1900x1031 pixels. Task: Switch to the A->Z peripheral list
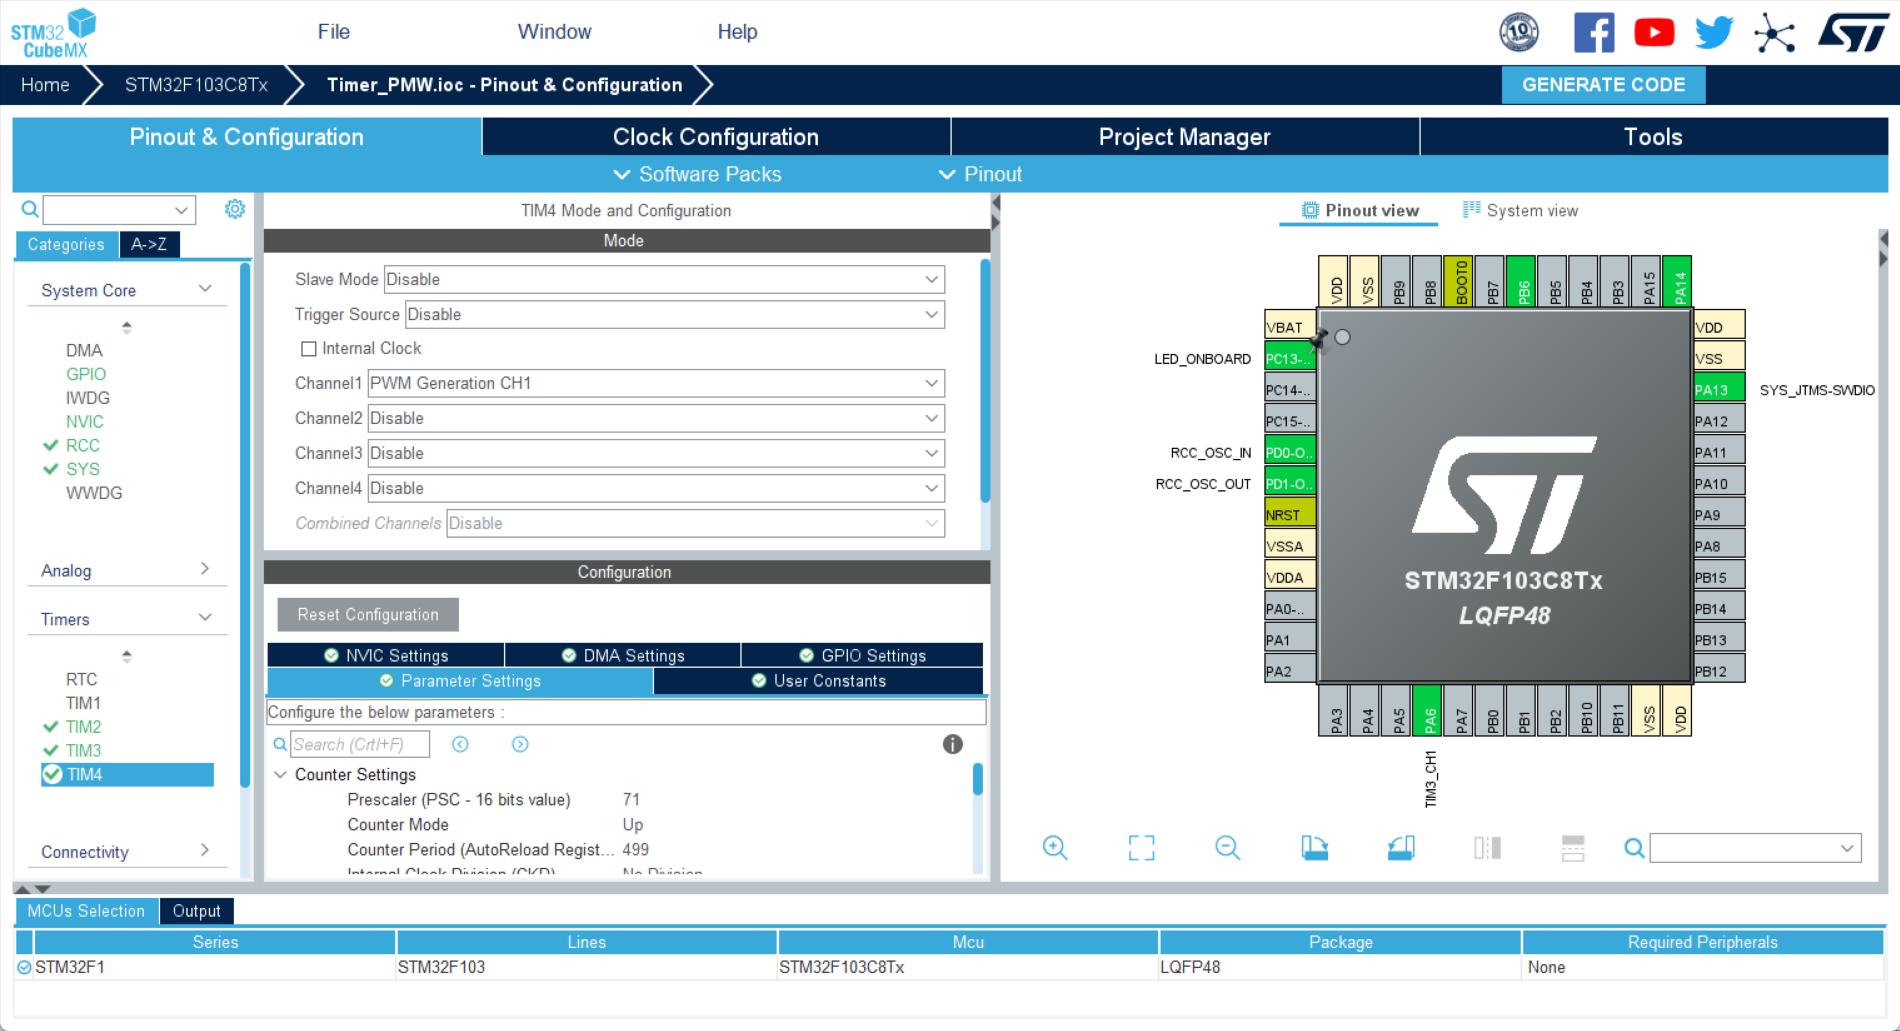(x=149, y=244)
